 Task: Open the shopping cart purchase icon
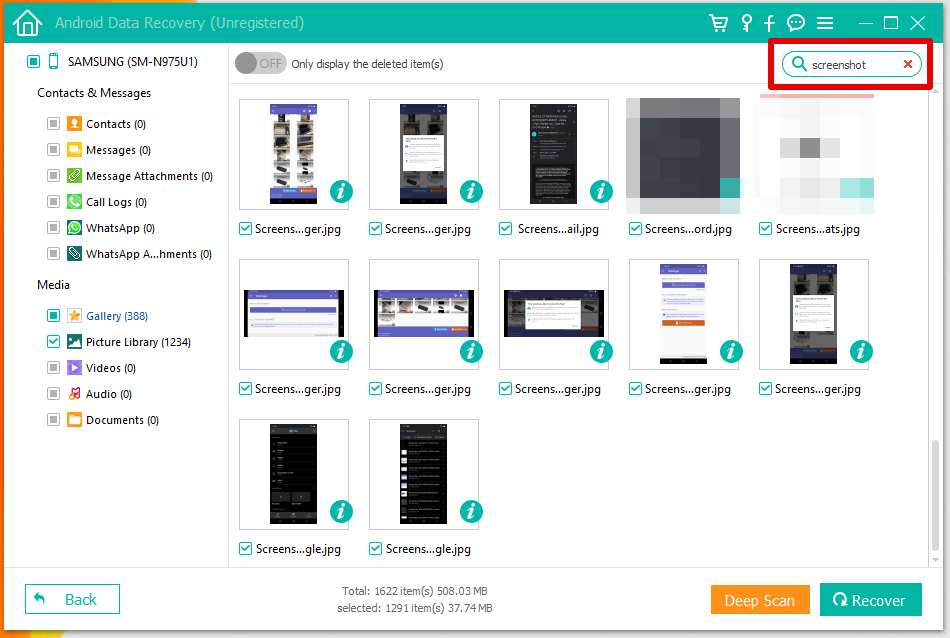click(x=718, y=23)
